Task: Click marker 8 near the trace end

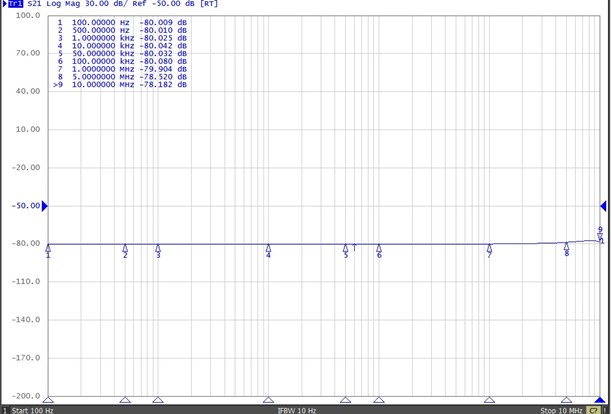Action: 566,246
